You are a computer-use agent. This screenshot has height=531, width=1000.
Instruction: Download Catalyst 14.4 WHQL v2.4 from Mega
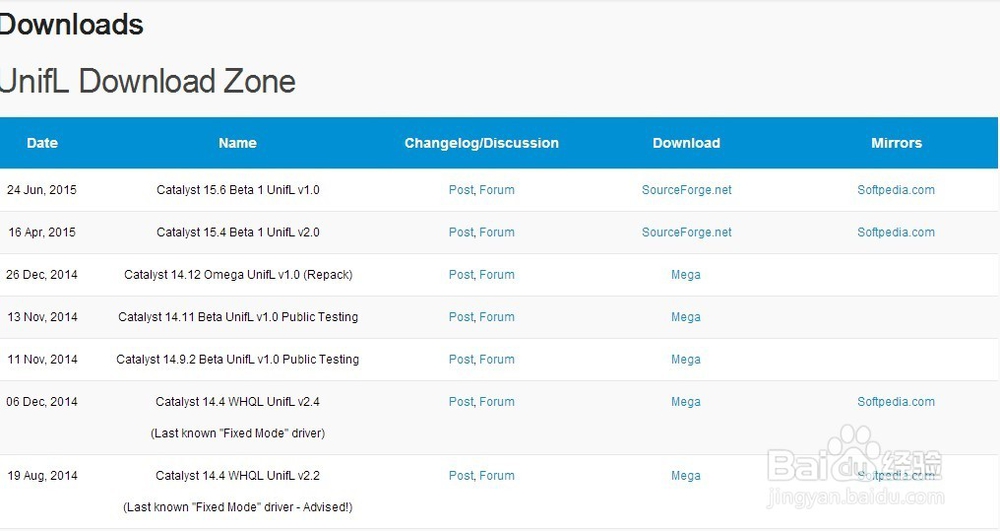coord(686,402)
